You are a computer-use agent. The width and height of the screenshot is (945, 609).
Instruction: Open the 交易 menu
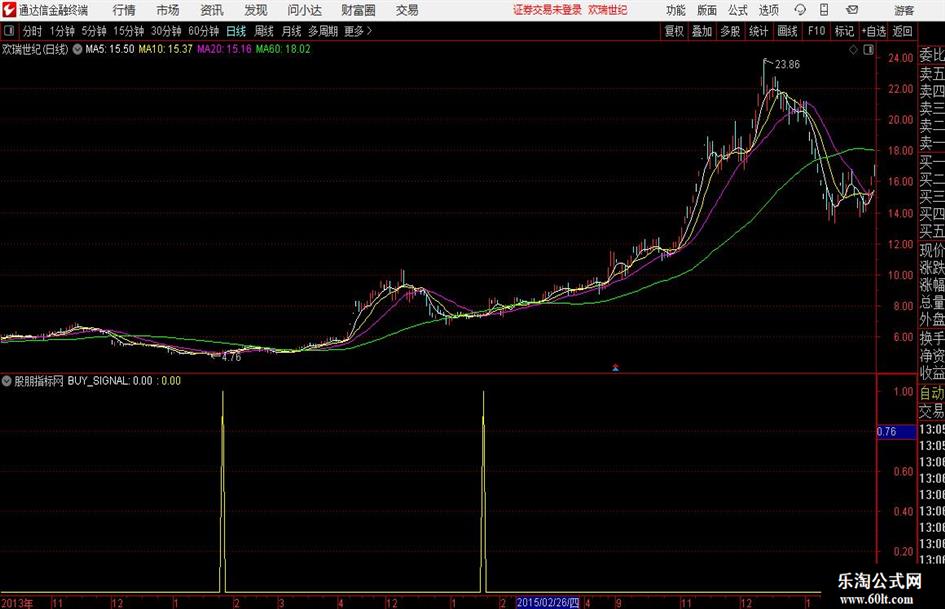(407, 10)
